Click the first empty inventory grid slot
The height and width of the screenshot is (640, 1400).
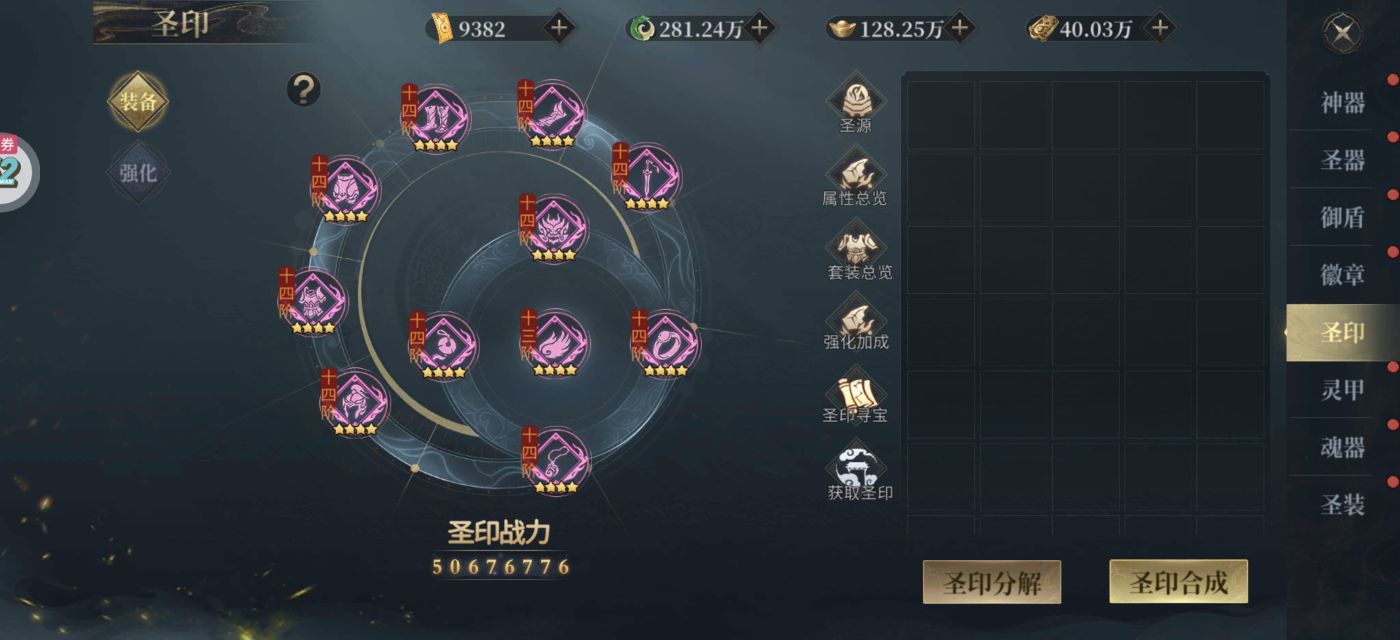pos(941,115)
